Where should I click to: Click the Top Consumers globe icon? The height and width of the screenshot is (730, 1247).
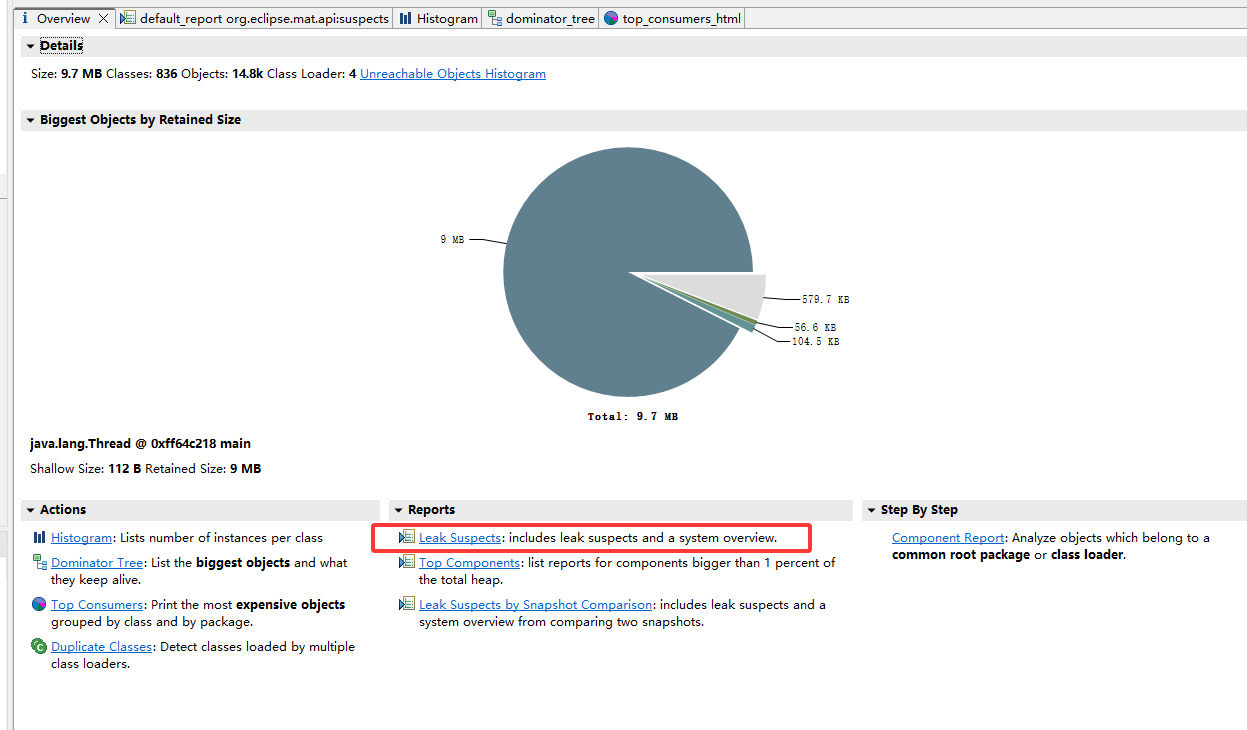pyautogui.click(x=39, y=604)
